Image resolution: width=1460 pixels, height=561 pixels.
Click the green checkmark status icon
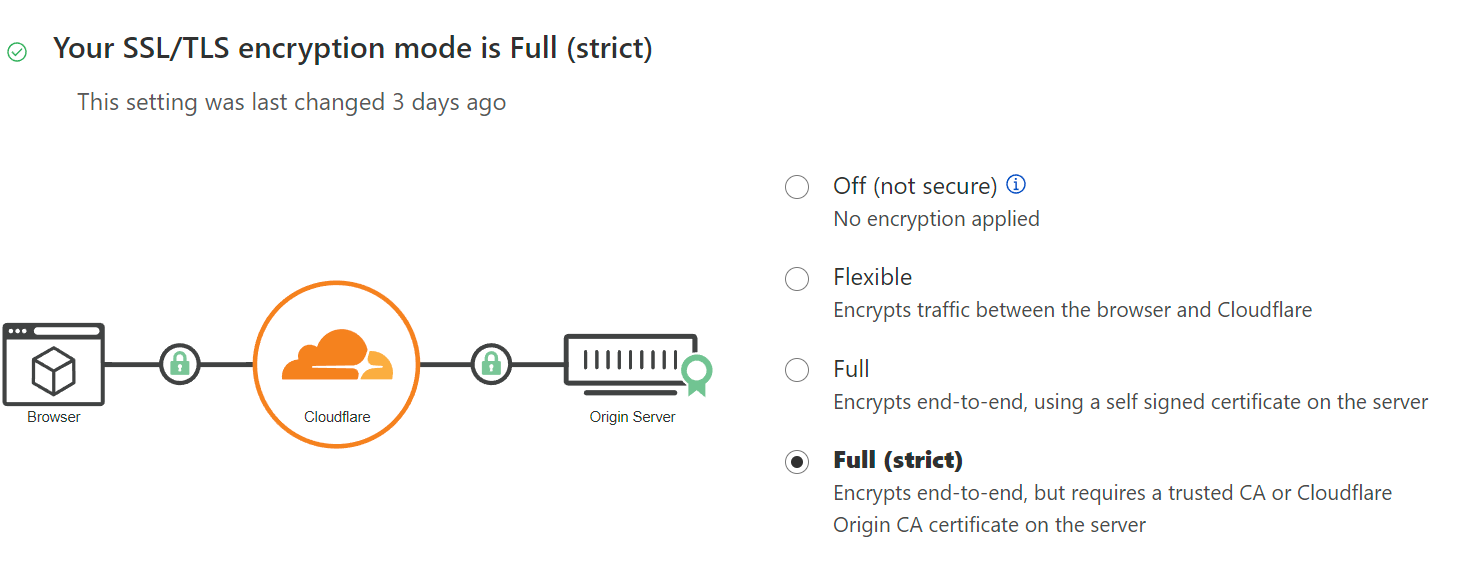[x=17, y=52]
